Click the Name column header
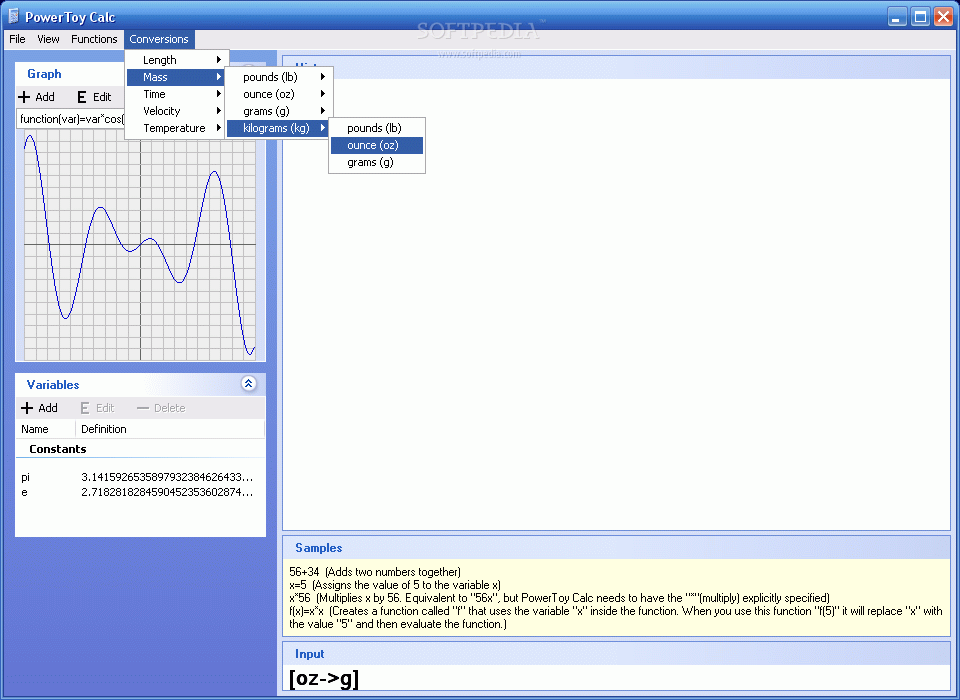The height and width of the screenshot is (700, 960). click(45, 429)
